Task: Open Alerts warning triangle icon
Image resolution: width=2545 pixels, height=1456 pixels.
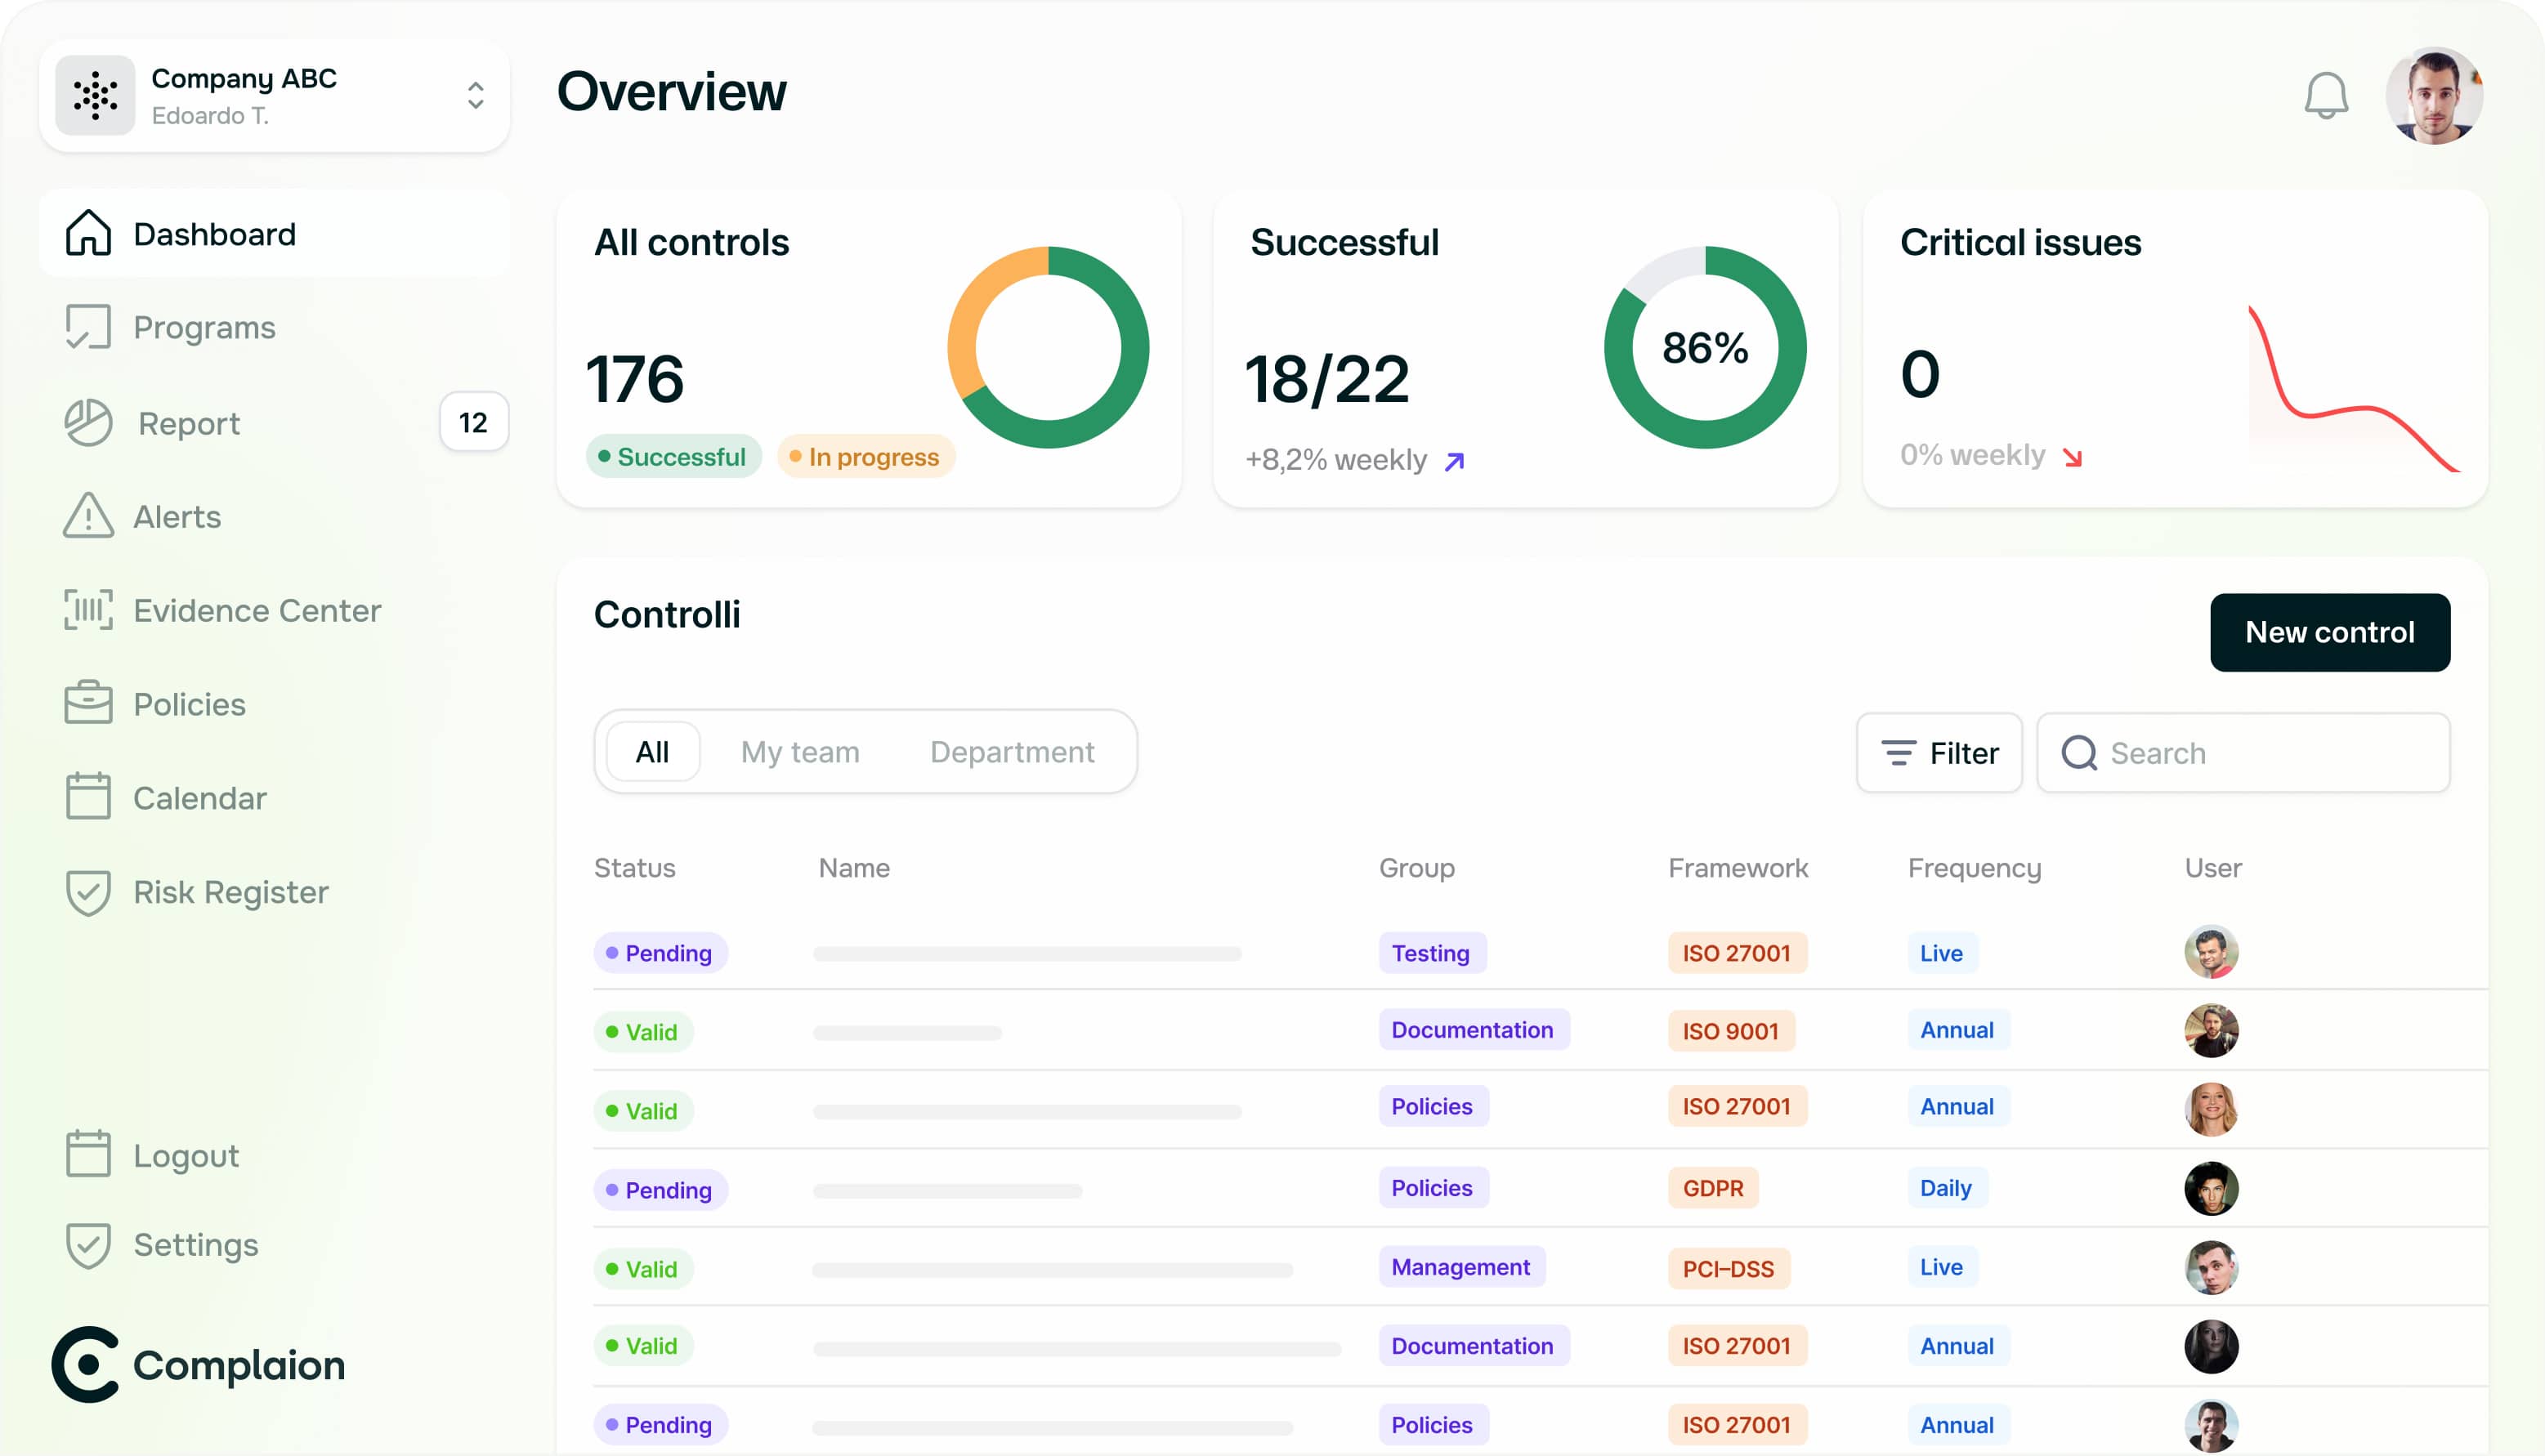Action: click(88, 516)
